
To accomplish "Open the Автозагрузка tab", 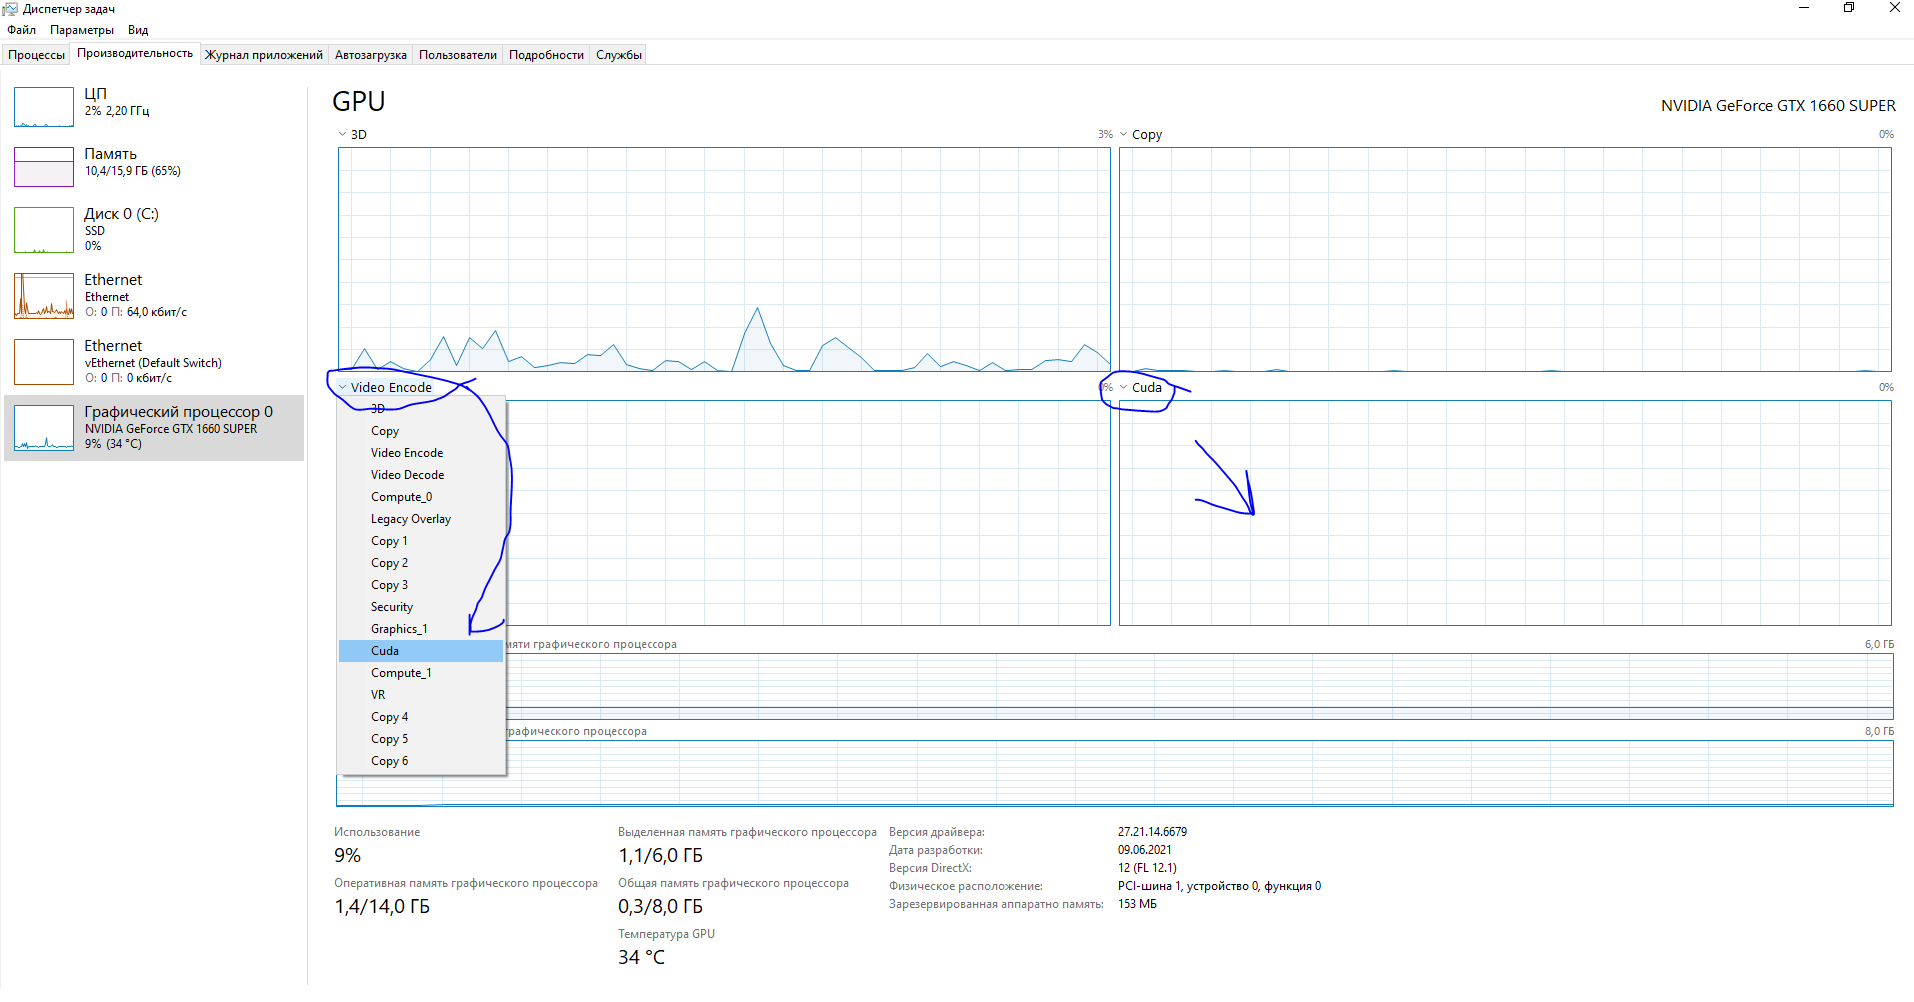I will [370, 54].
